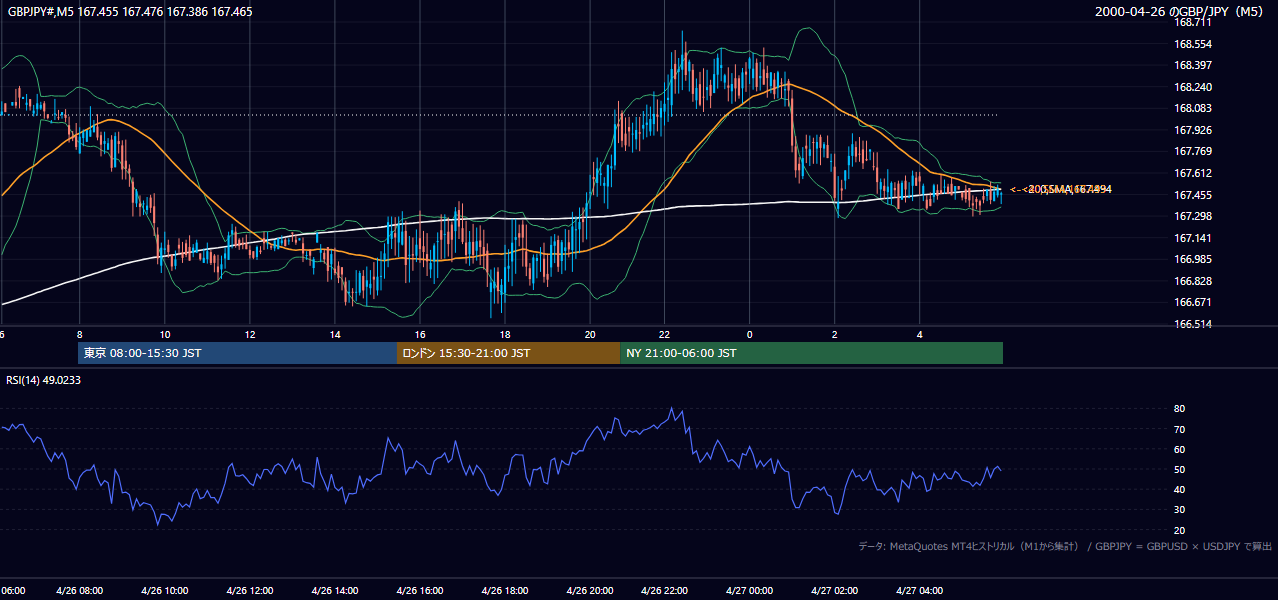Click the hour 20 tick under the price chart
The width and height of the screenshot is (1278, 600).
pos(590,335)
